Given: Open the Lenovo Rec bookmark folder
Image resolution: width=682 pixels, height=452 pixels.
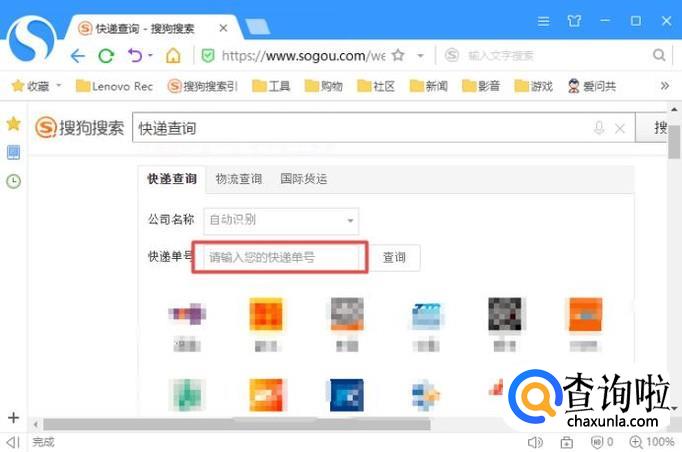Looking at the screenshot, I should (x=114, y=86).
